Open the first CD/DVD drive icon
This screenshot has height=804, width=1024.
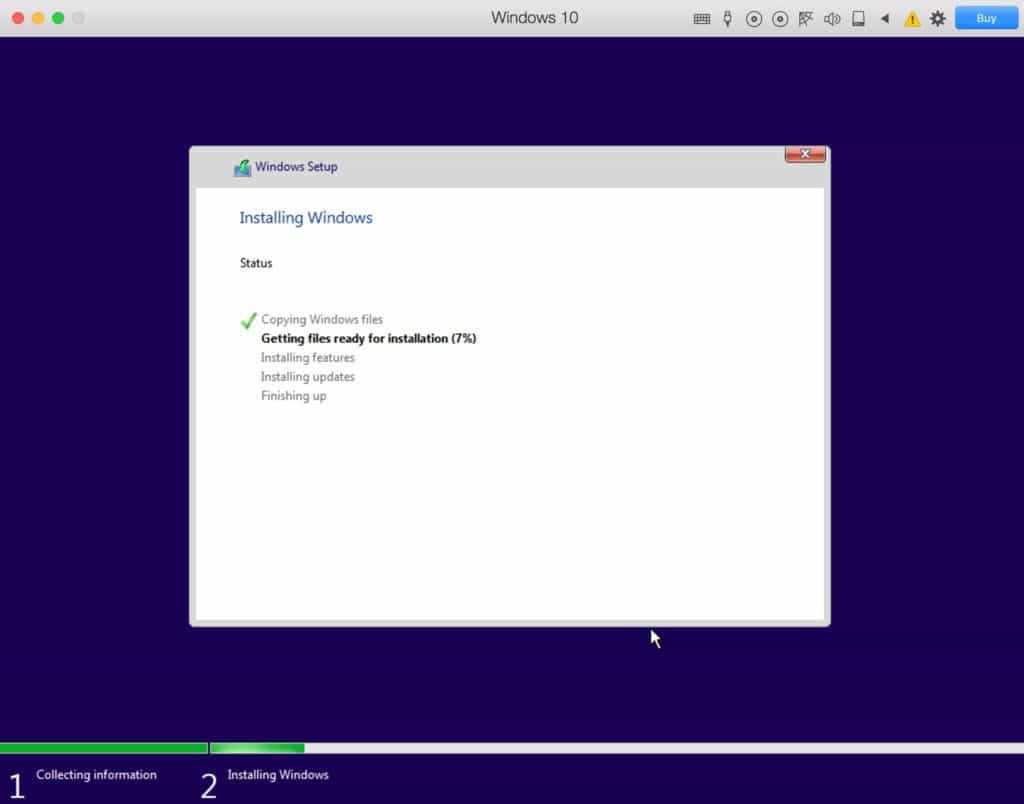point(754,19)
